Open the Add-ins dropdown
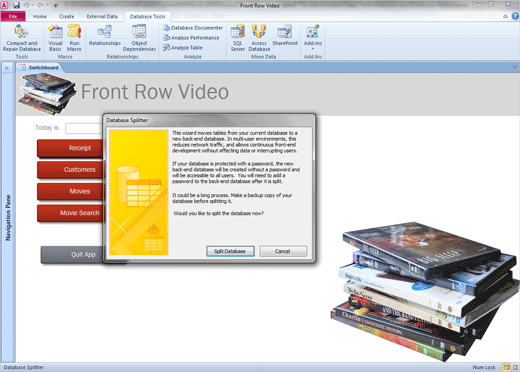Viewport: 520px width, 372px height. pos(313,38)
